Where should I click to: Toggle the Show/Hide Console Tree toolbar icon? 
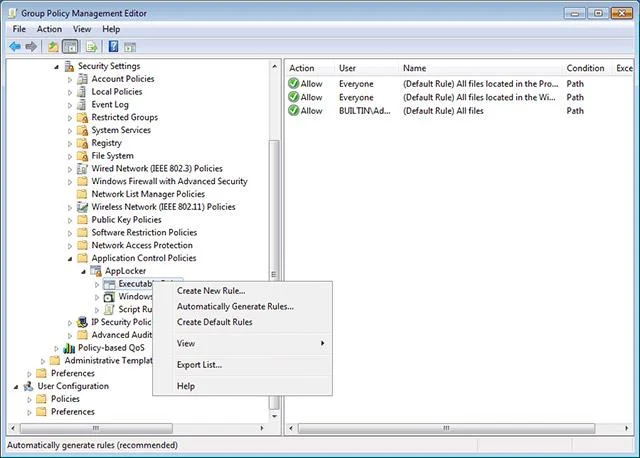coord(70,47)
